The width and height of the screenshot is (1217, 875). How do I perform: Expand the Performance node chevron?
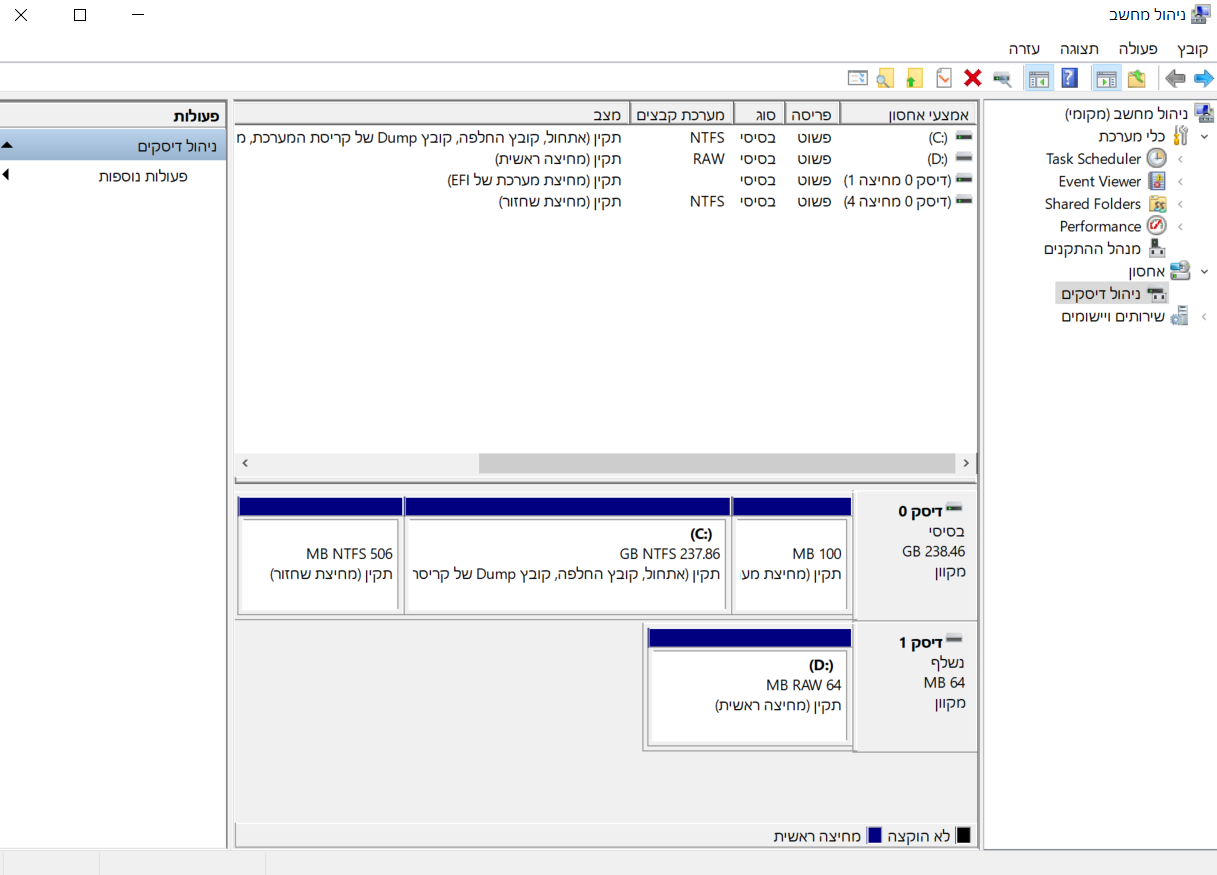1181,226
